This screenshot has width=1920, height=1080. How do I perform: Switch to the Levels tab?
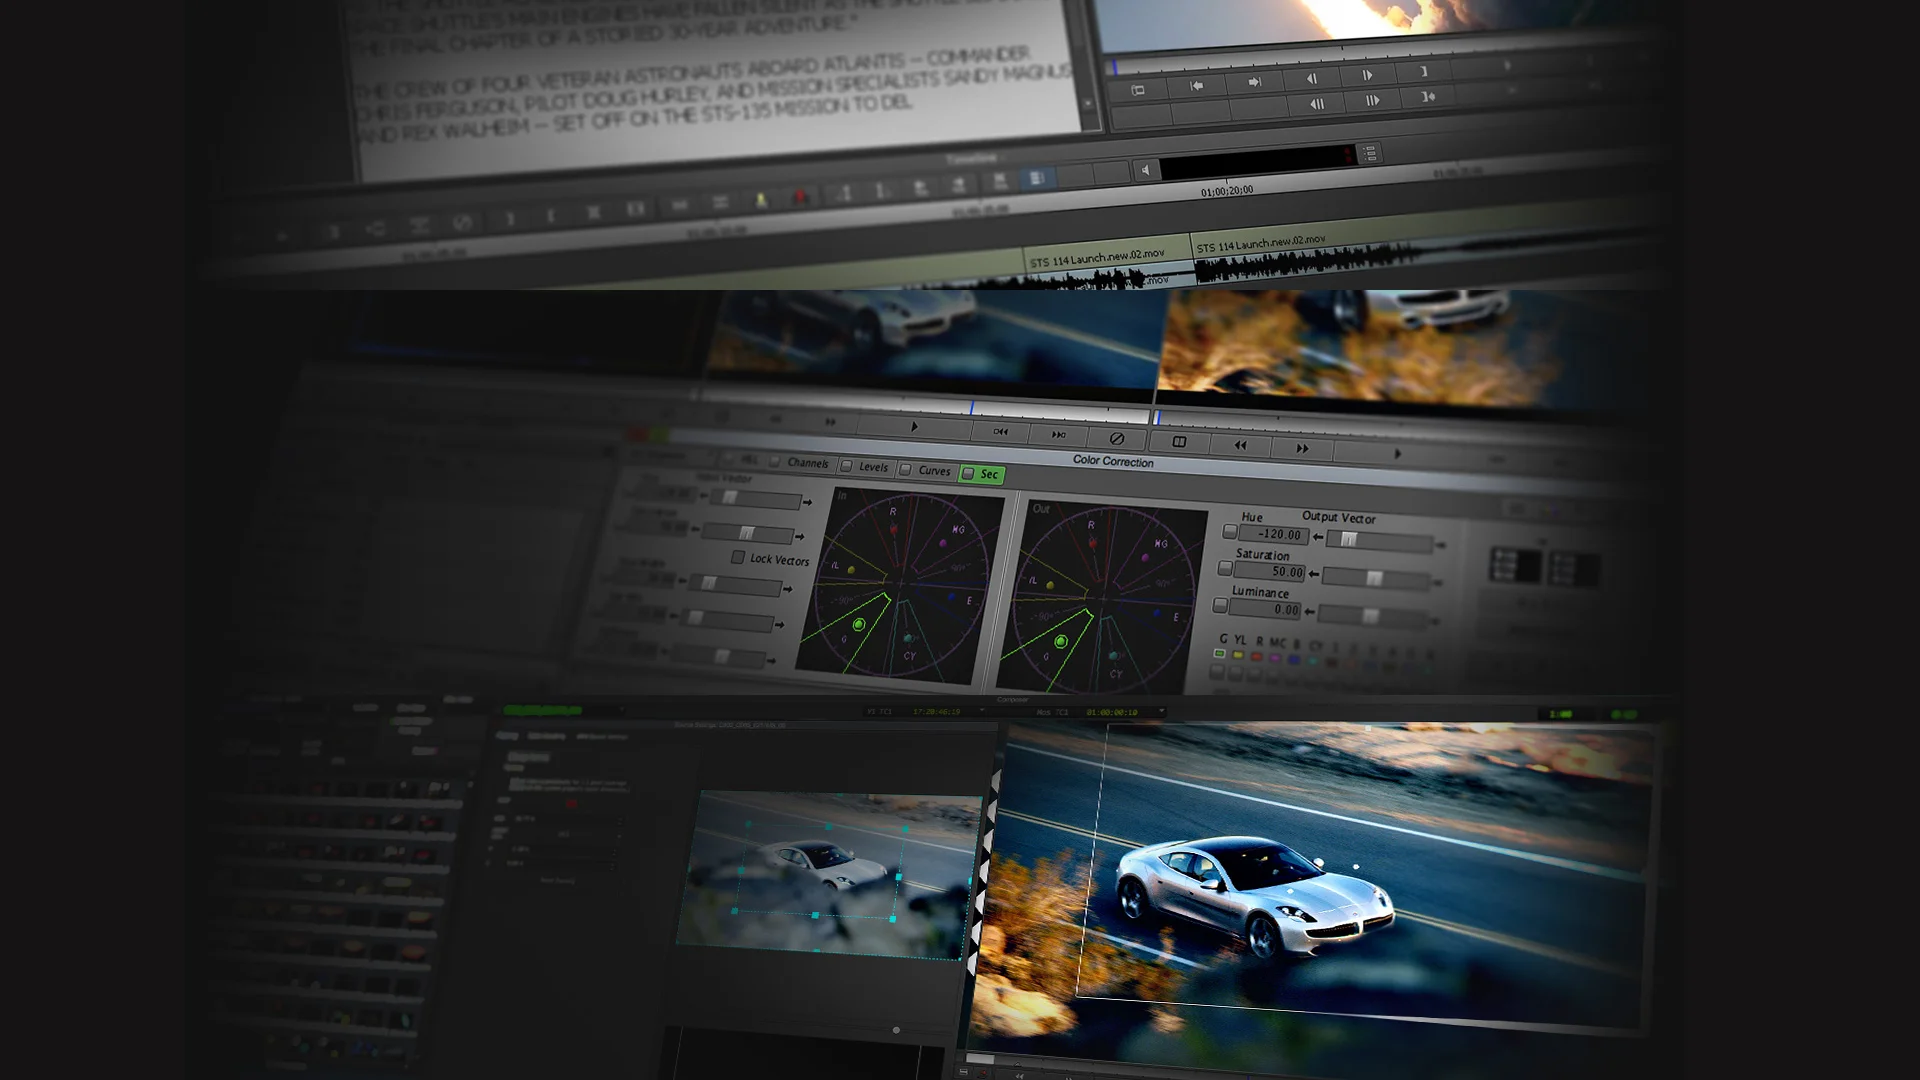(x=872, y=467)
